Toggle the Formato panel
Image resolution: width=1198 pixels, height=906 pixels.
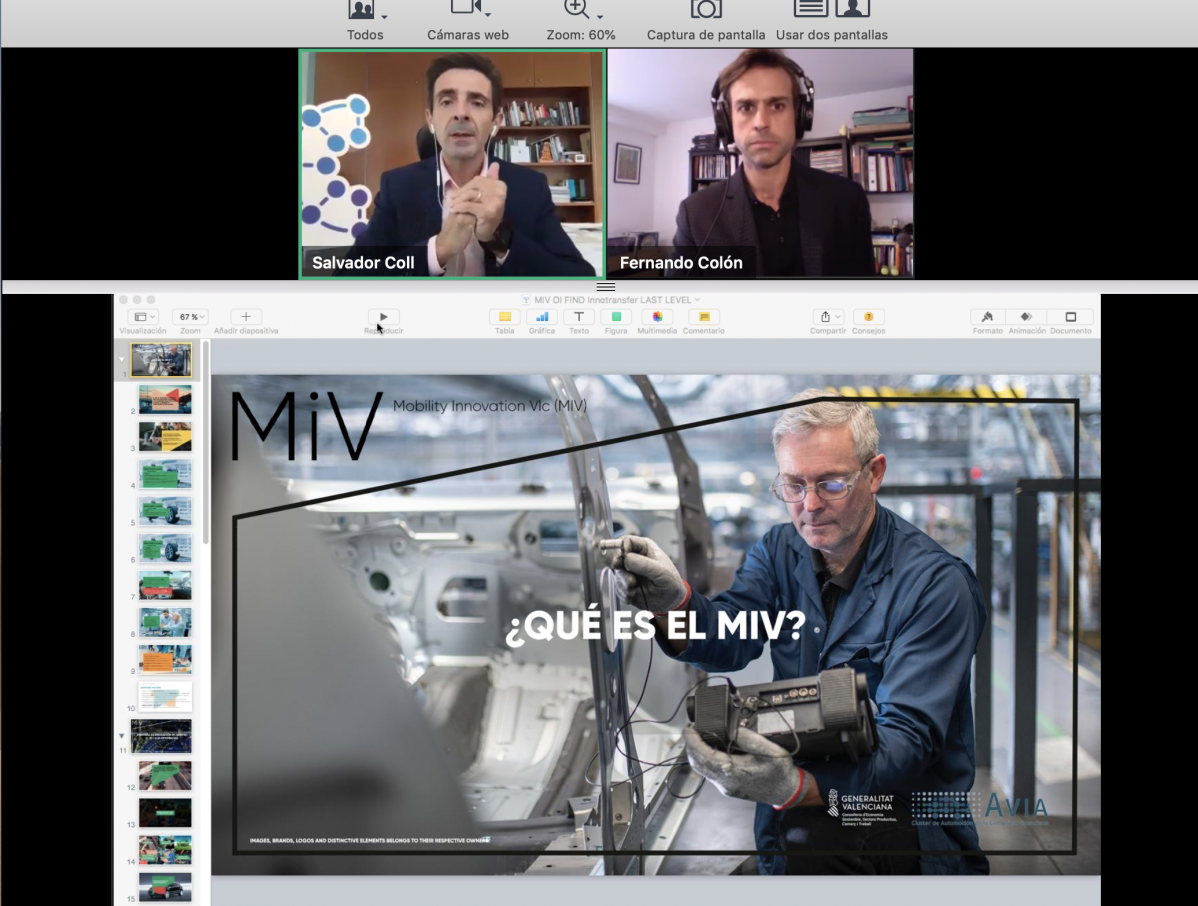pos(987,316)
